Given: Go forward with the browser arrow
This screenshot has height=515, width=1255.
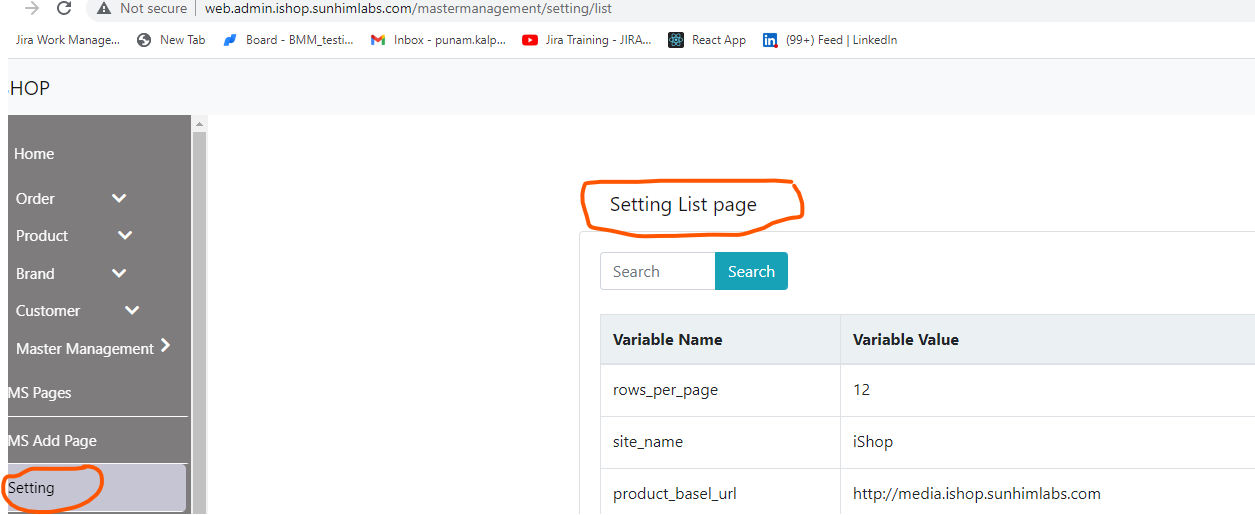Looking at the screenshot, I should (x=32, y=8).
